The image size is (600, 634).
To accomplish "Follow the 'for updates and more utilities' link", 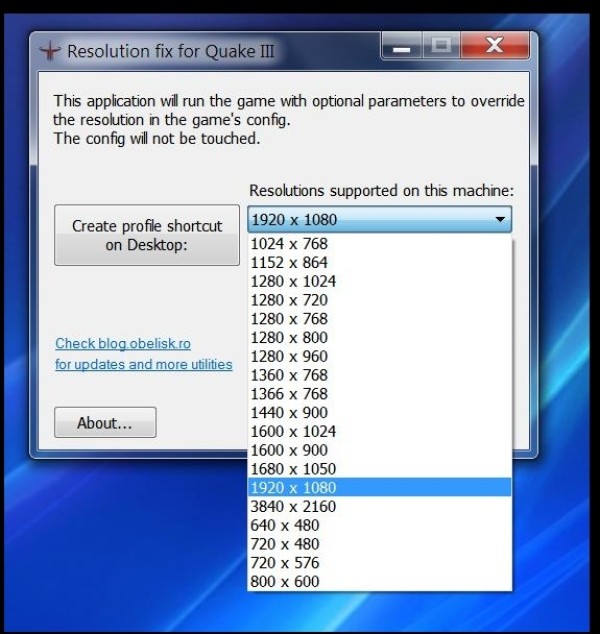I will tap(144, 364).
